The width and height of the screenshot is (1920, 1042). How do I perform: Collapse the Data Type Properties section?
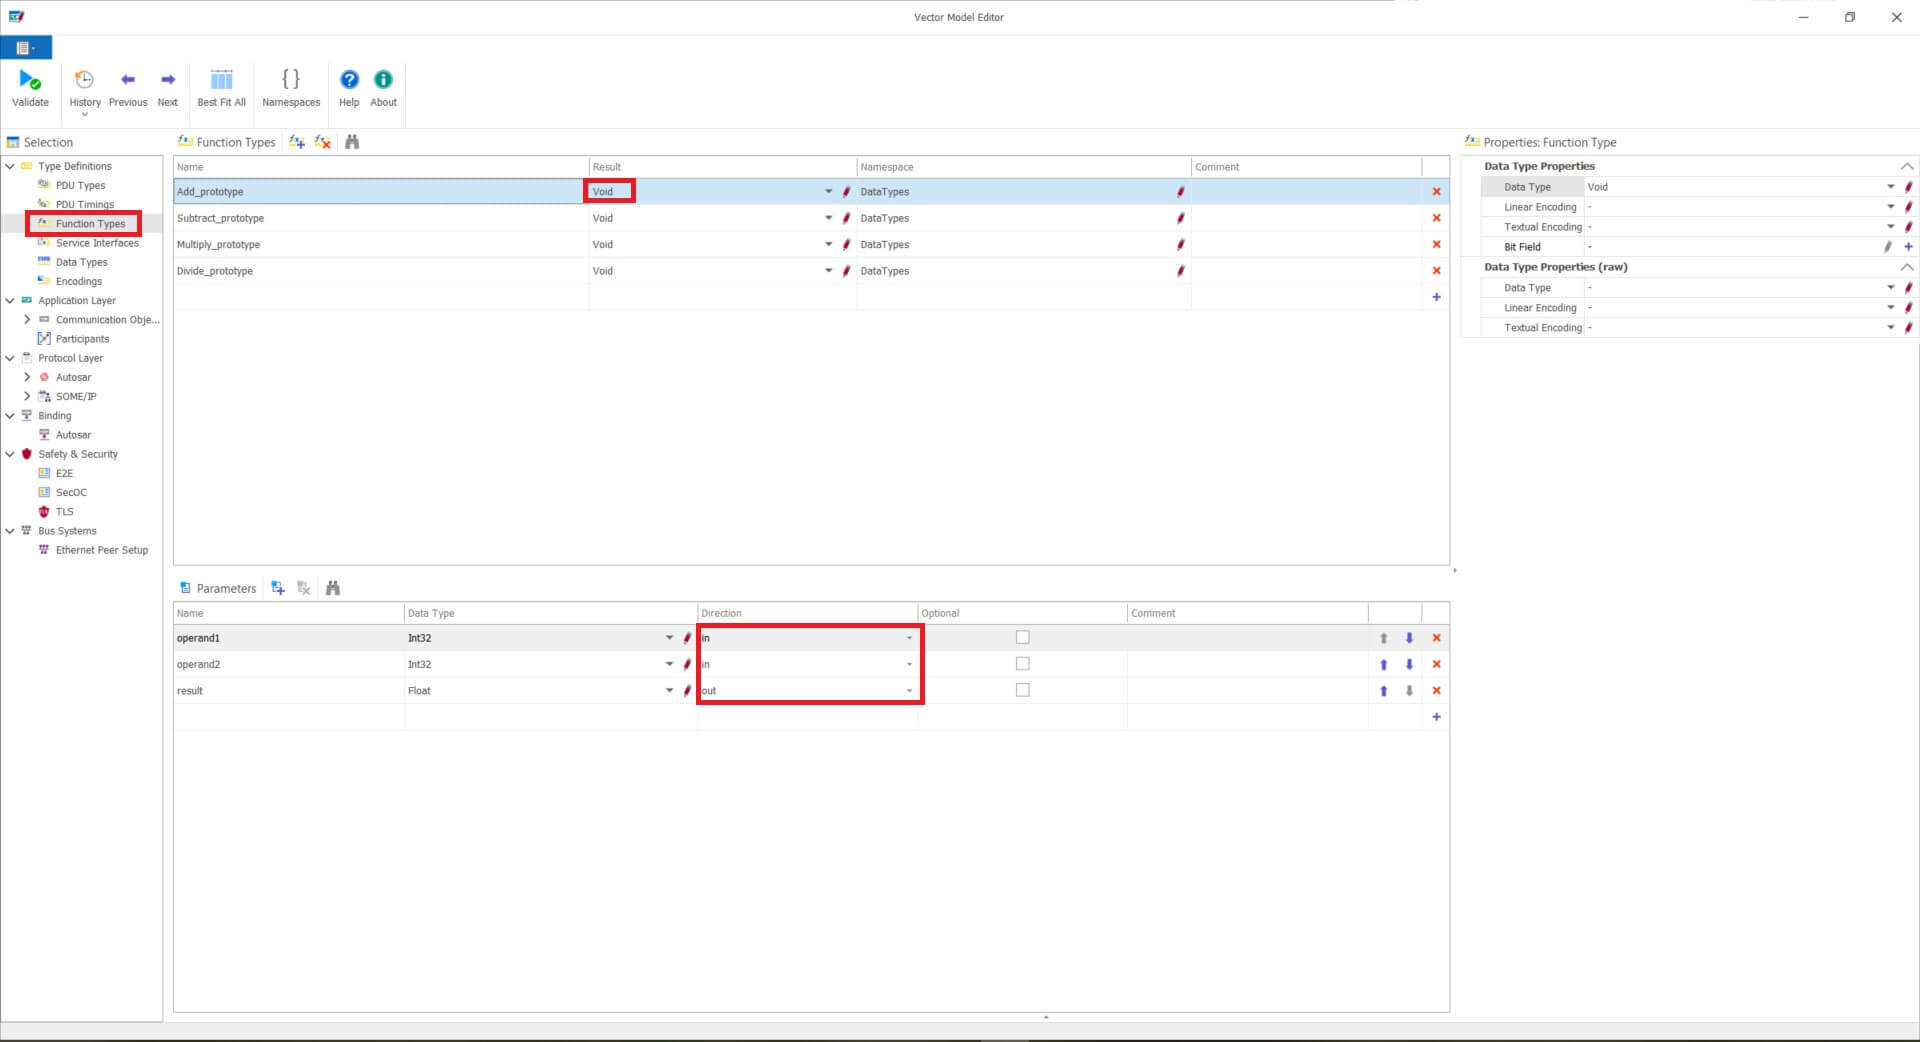tap(1906, 167)
